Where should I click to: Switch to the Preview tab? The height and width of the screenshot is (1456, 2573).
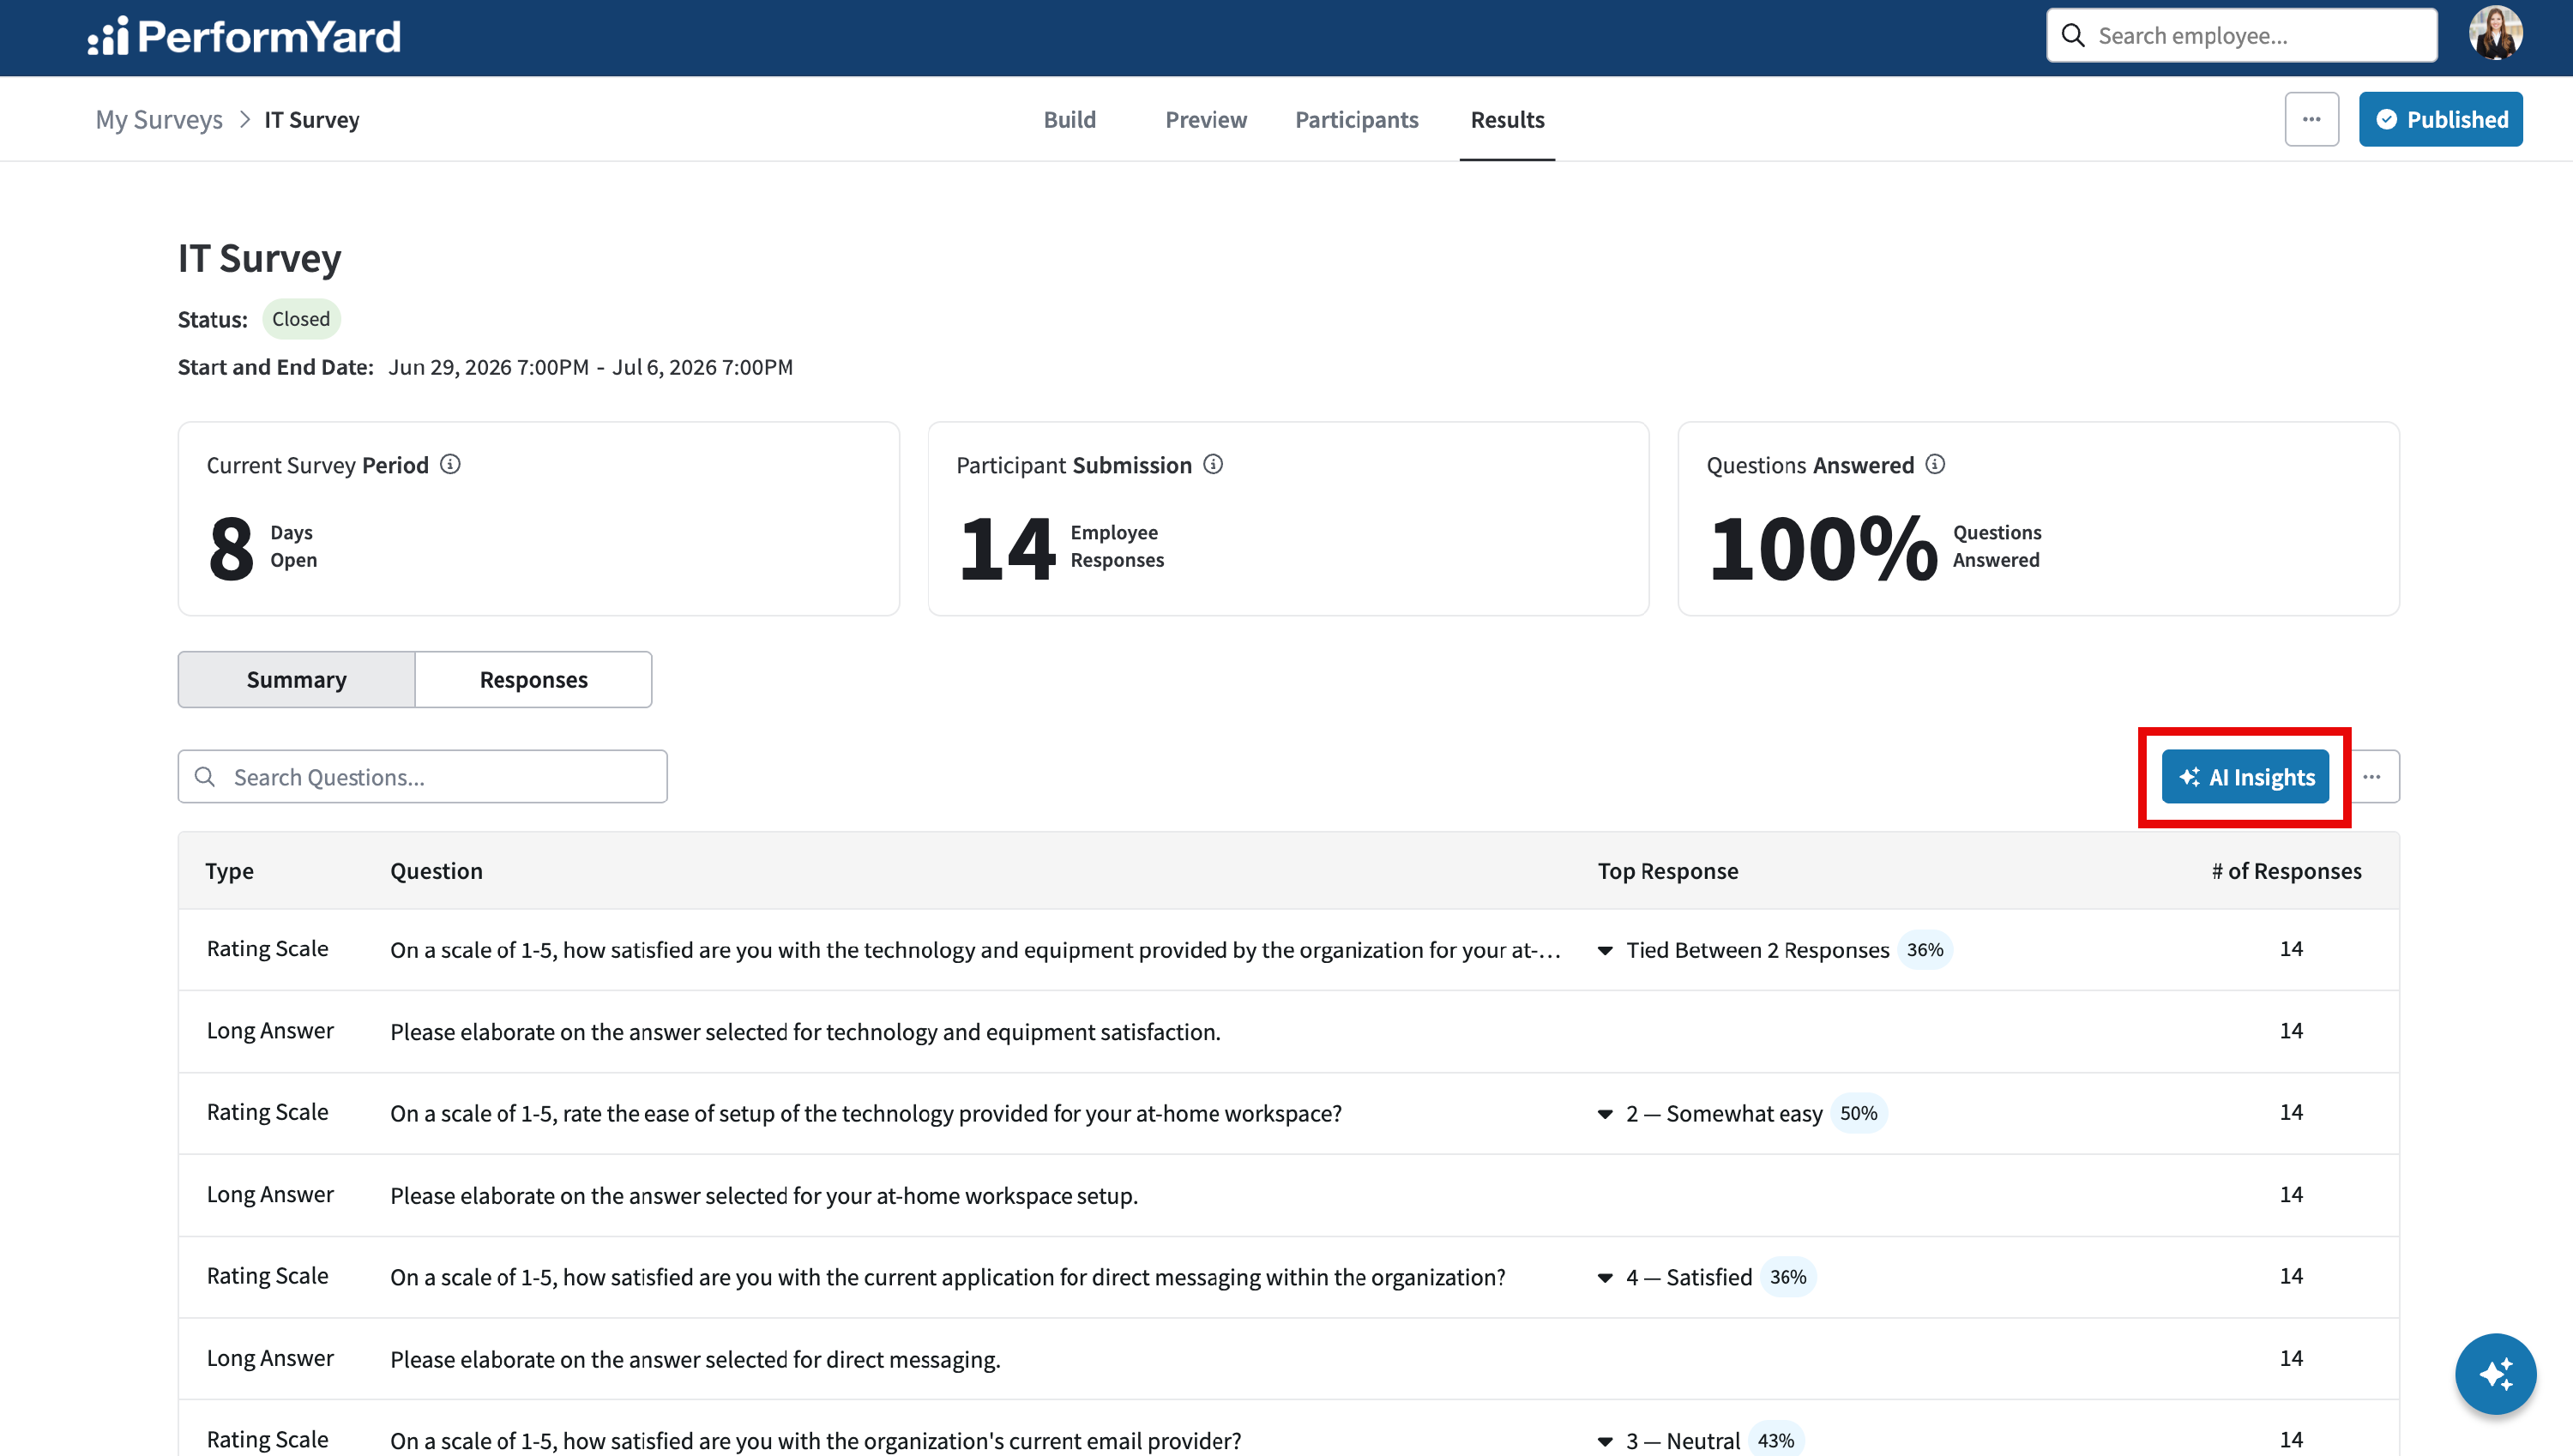tap(1205, 120)
